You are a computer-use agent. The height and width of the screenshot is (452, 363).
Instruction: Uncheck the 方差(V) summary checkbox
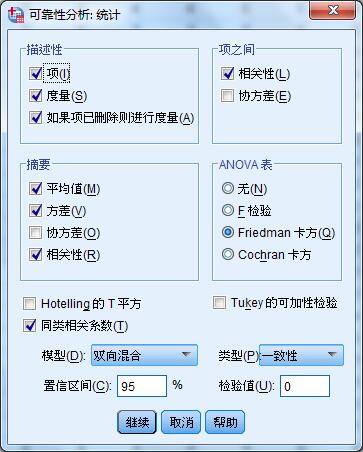point(36,210)
